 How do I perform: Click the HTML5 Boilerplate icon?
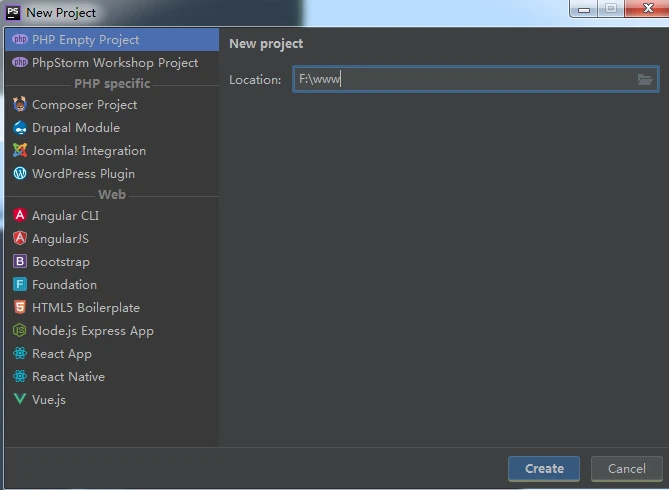point(20,308)
